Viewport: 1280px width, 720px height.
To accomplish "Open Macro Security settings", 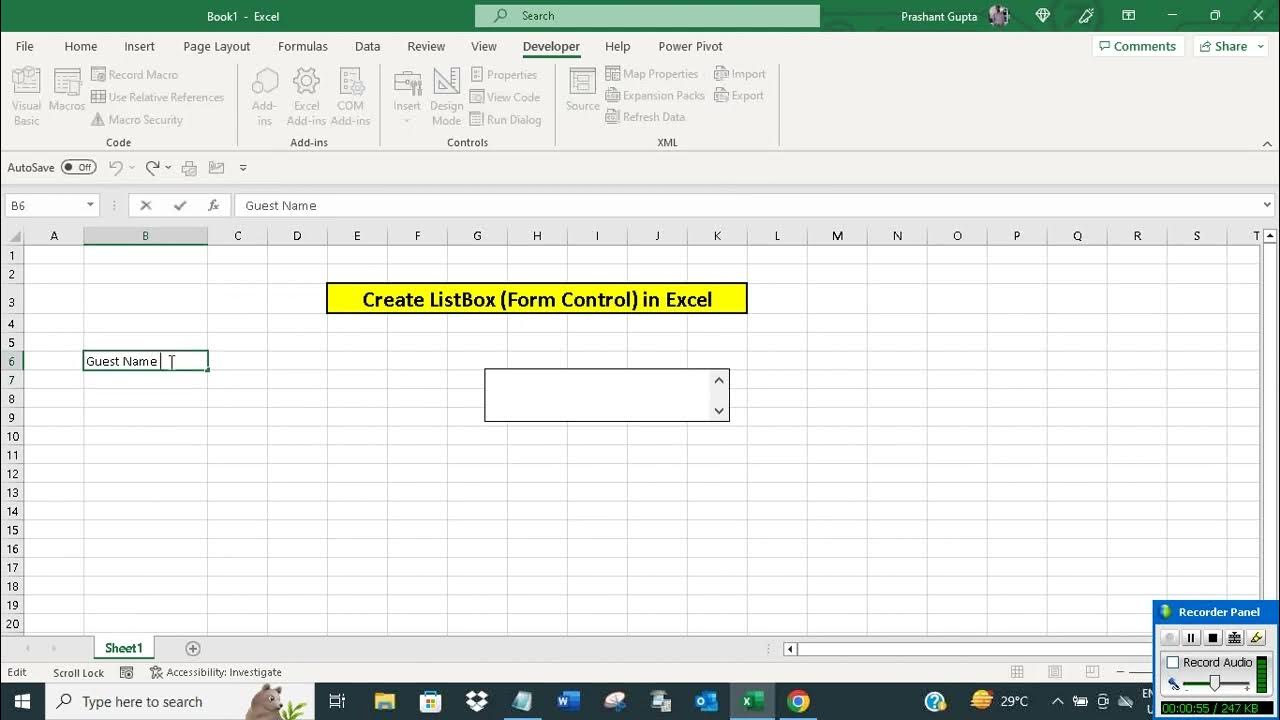I will point(137,120).
